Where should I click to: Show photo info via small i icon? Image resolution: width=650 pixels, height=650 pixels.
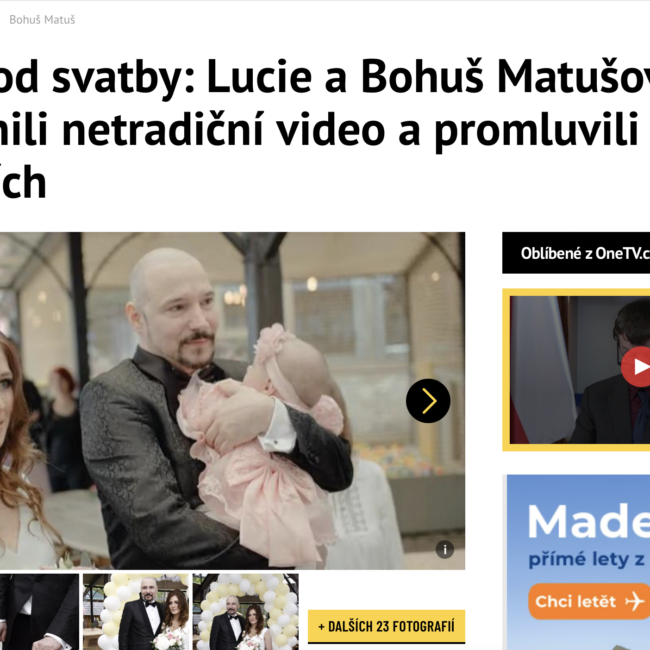point(445,550)
